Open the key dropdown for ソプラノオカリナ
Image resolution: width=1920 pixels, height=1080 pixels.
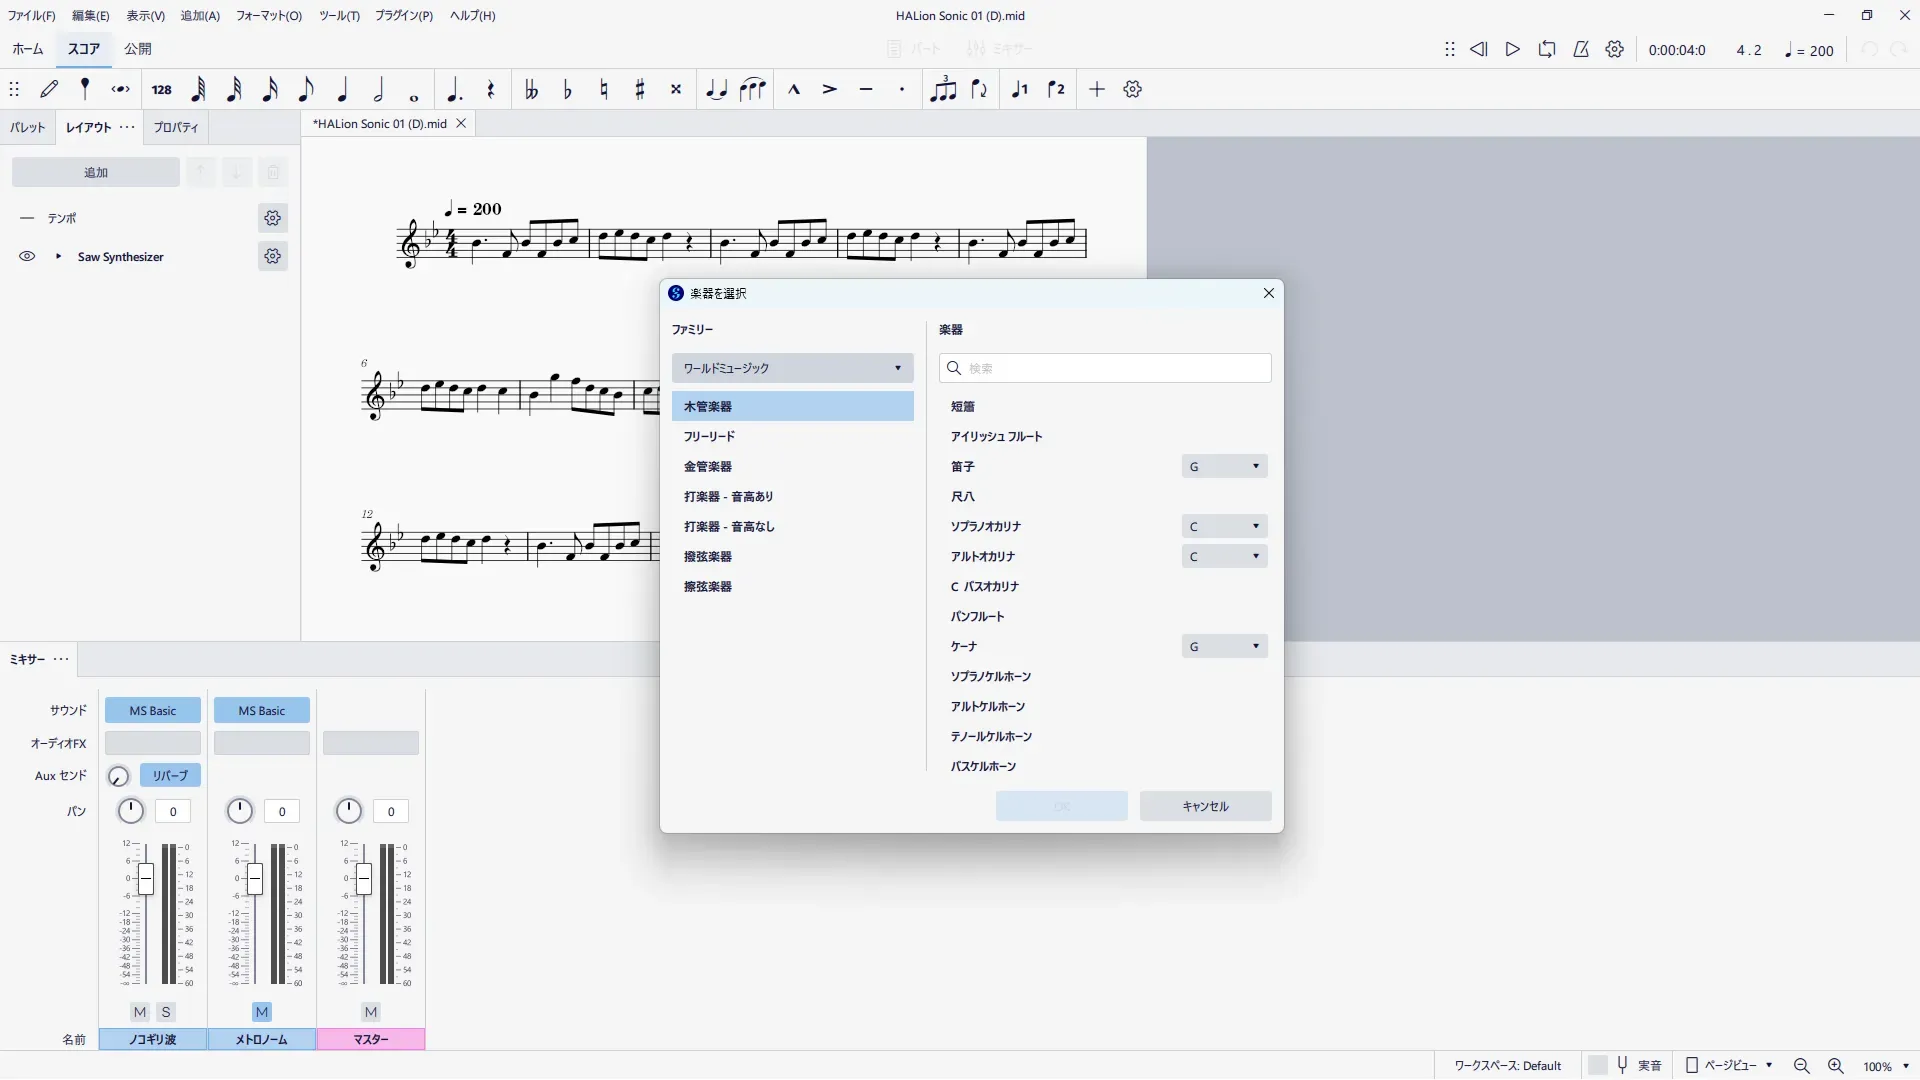click(1224, 527)
